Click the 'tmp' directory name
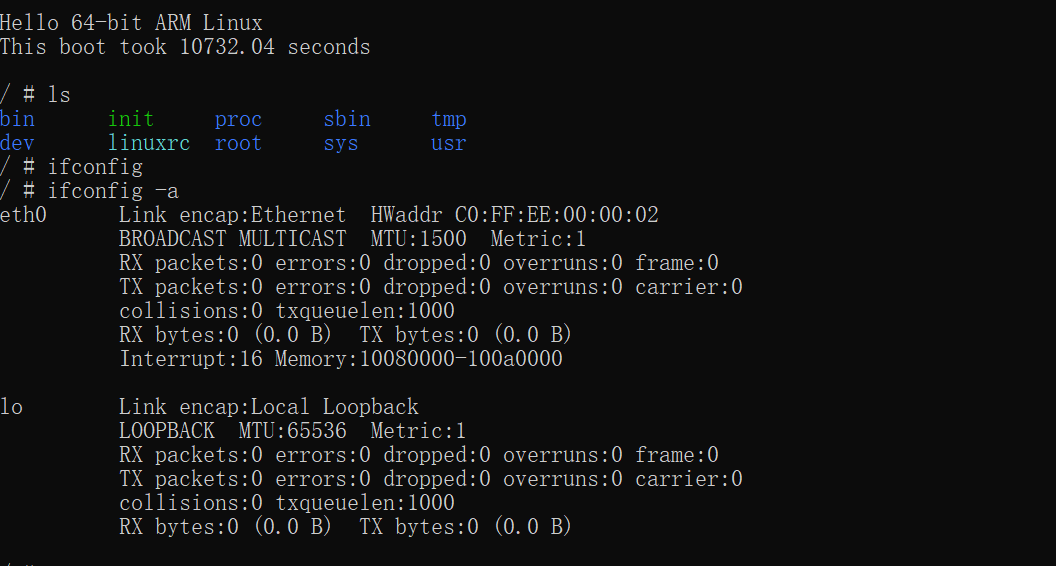Screen dimensions: 1056x566 pos(449,119)
